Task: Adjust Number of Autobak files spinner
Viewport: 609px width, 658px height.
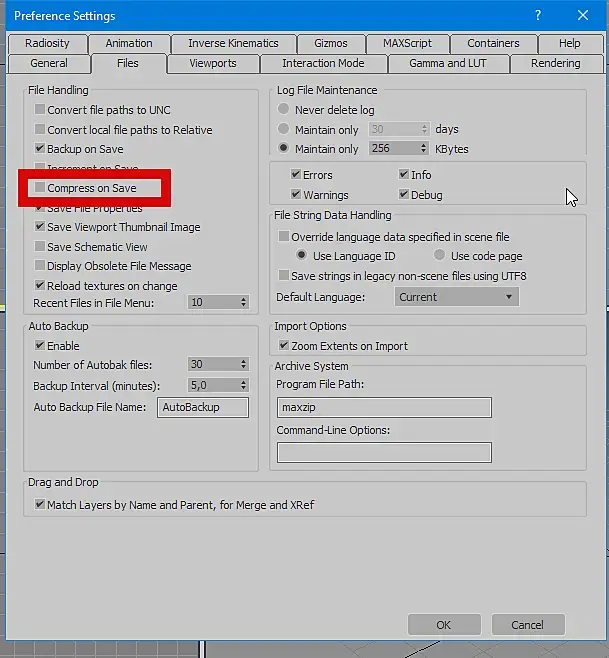Action: (243, 364)
